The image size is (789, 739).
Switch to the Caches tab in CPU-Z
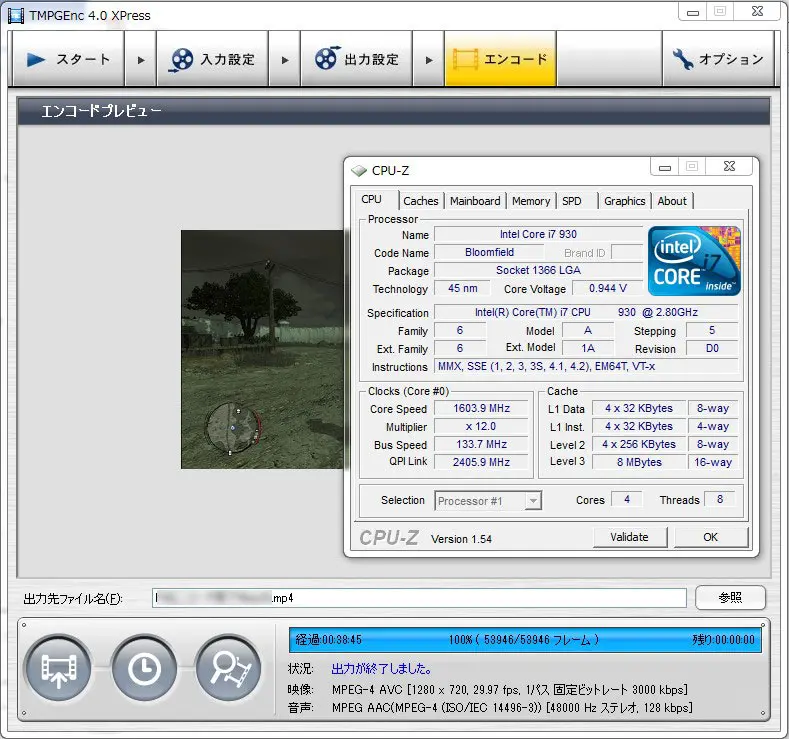421,201
